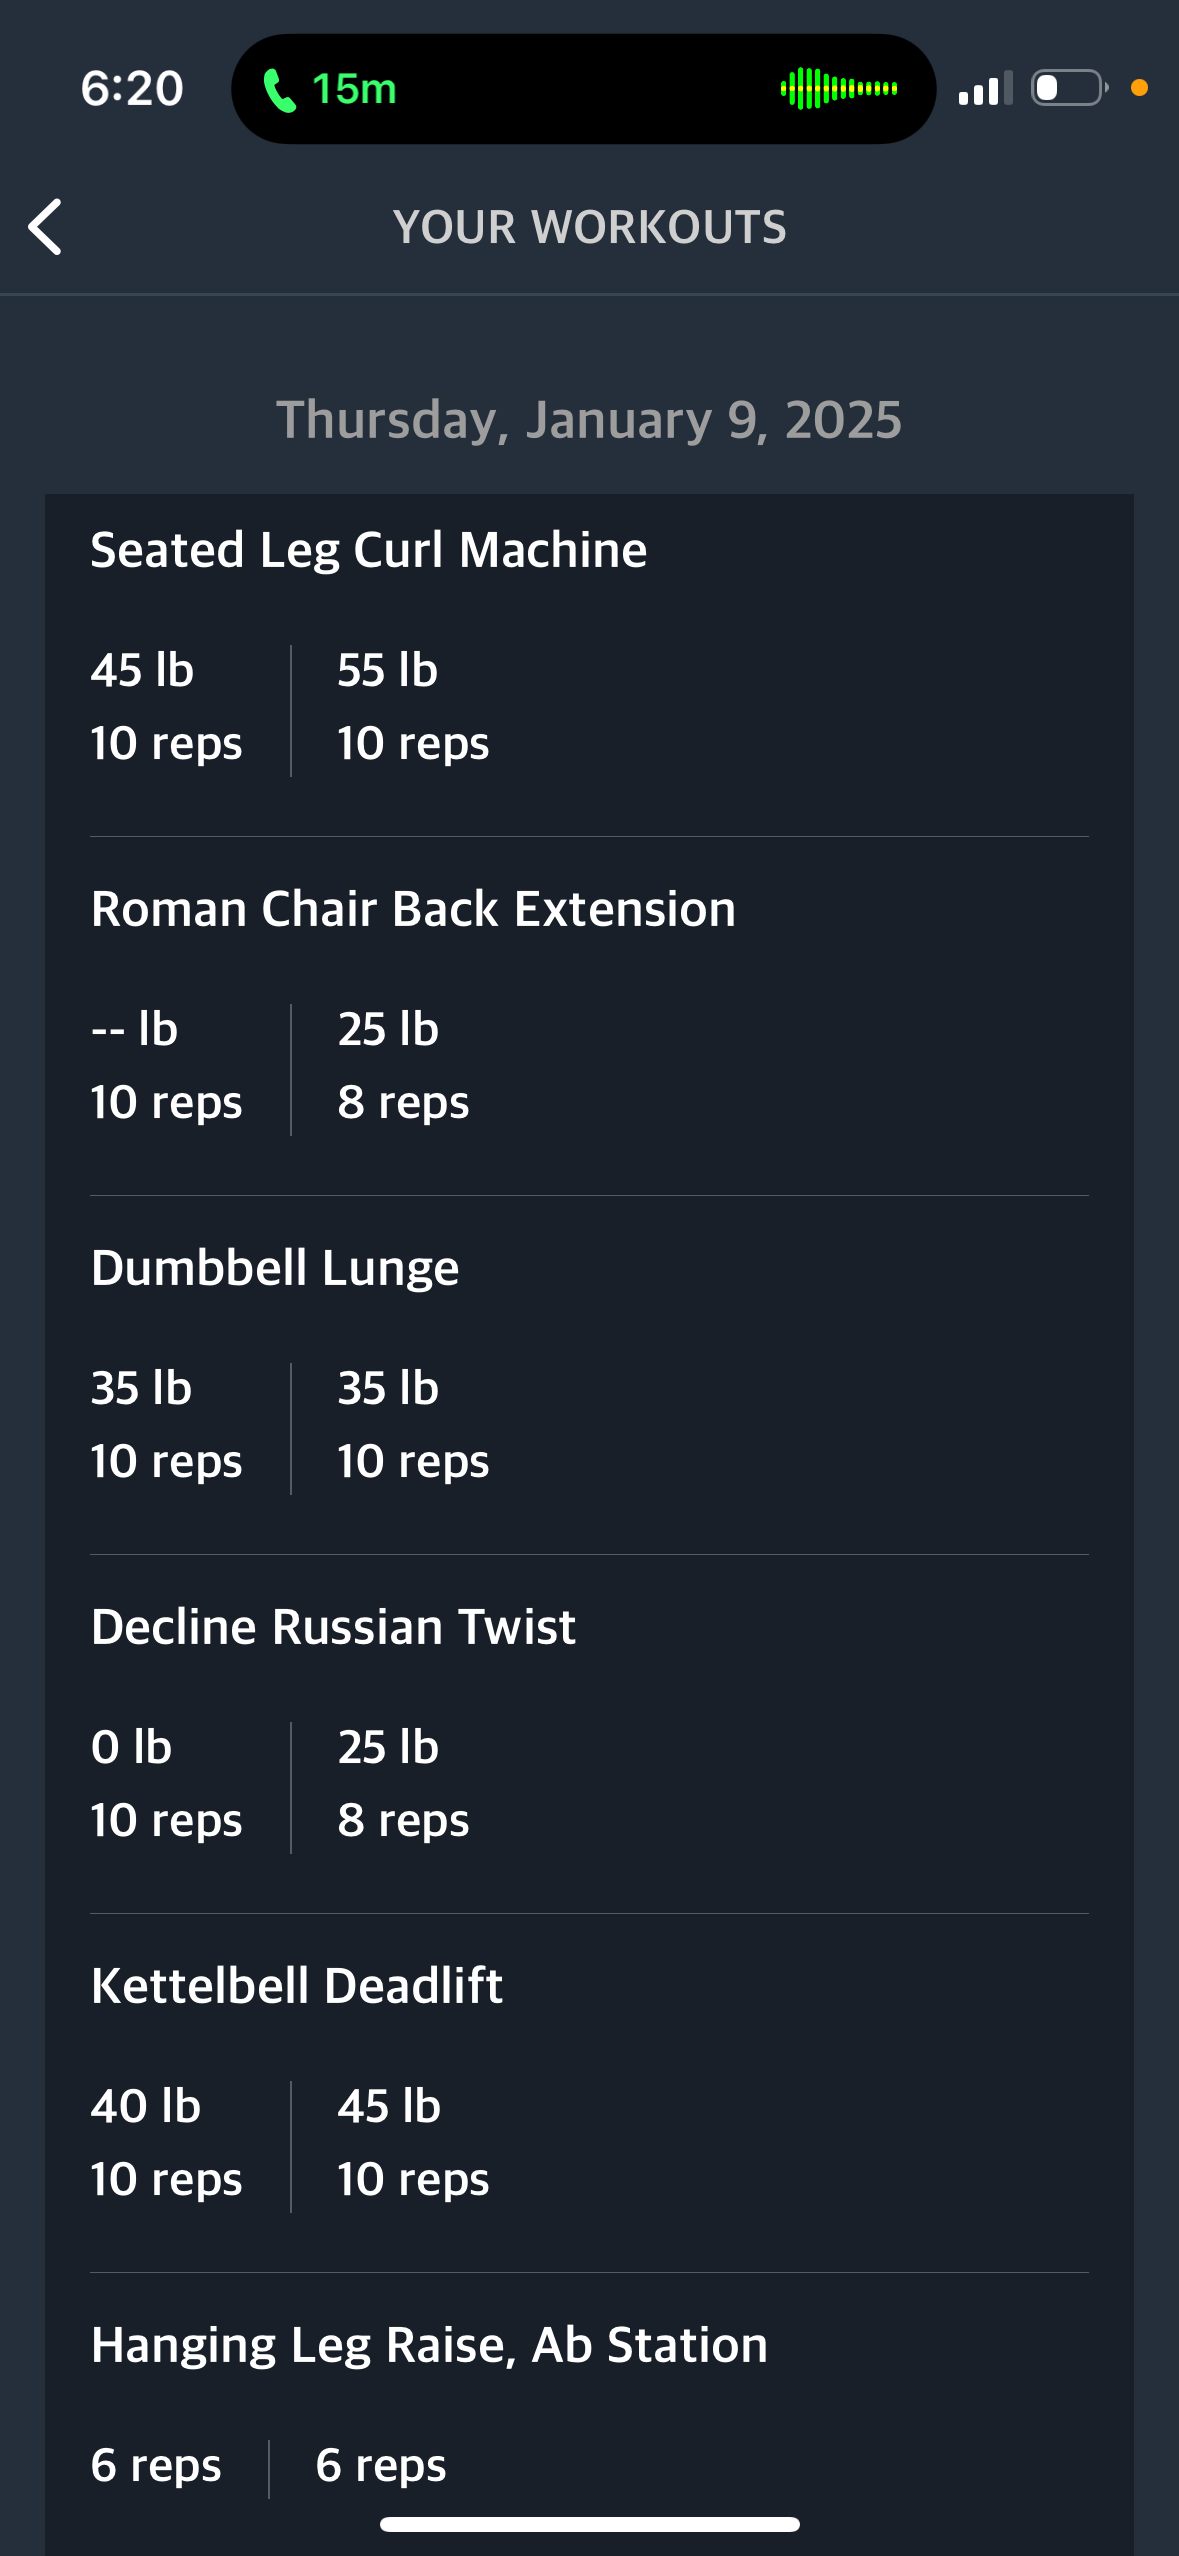This screenshot has height=2556, width=1179.
Task: Tap the Thursday, January 9, 2025 date header
Action: (589, 420)
